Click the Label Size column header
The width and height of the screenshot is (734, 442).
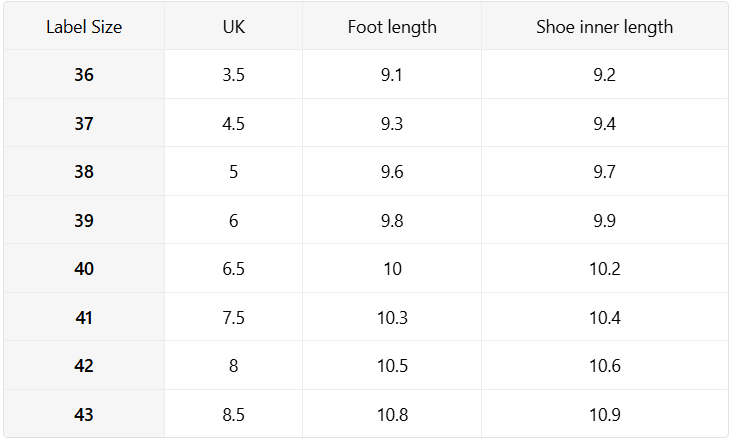pyautogui.click(x=84, y=27)
